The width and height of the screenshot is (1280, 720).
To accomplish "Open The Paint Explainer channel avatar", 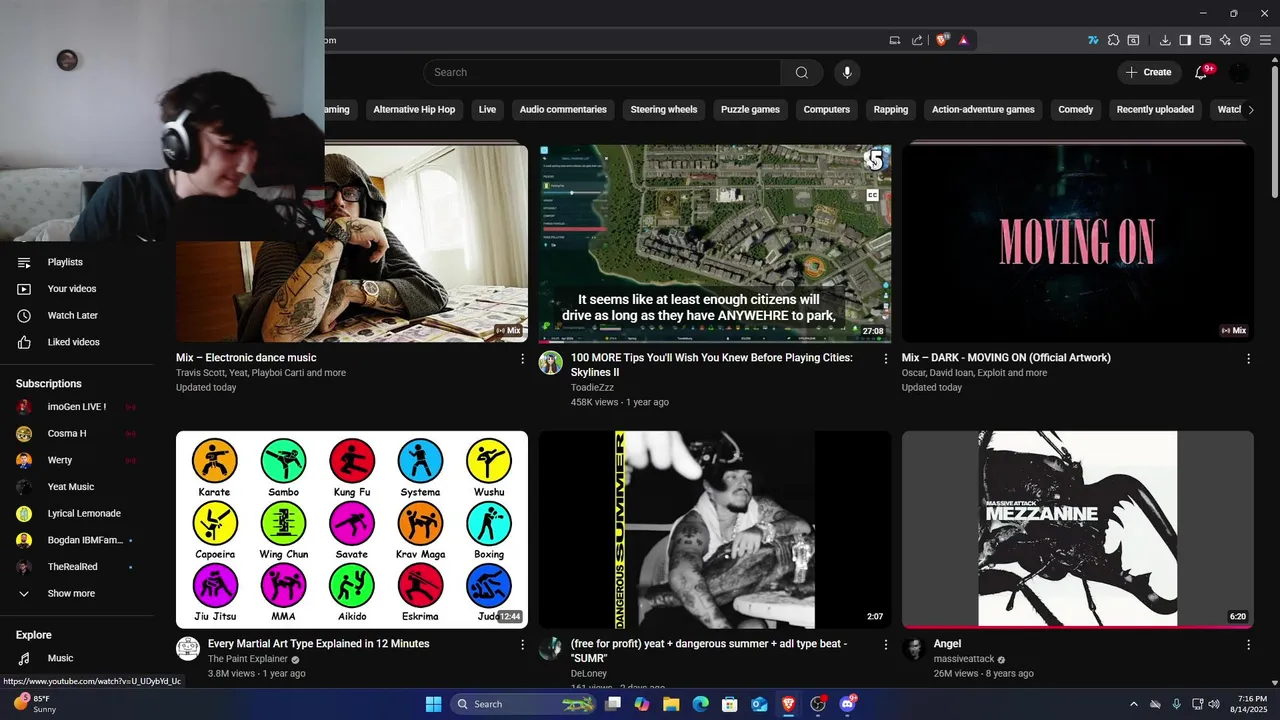I will (x=188, y=648).
